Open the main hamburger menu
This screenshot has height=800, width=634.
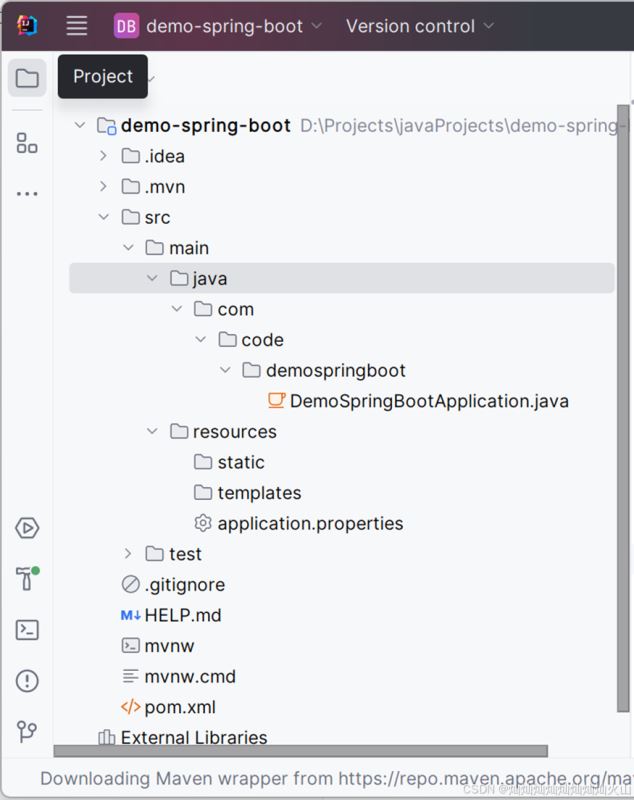[x=76, y=25]
